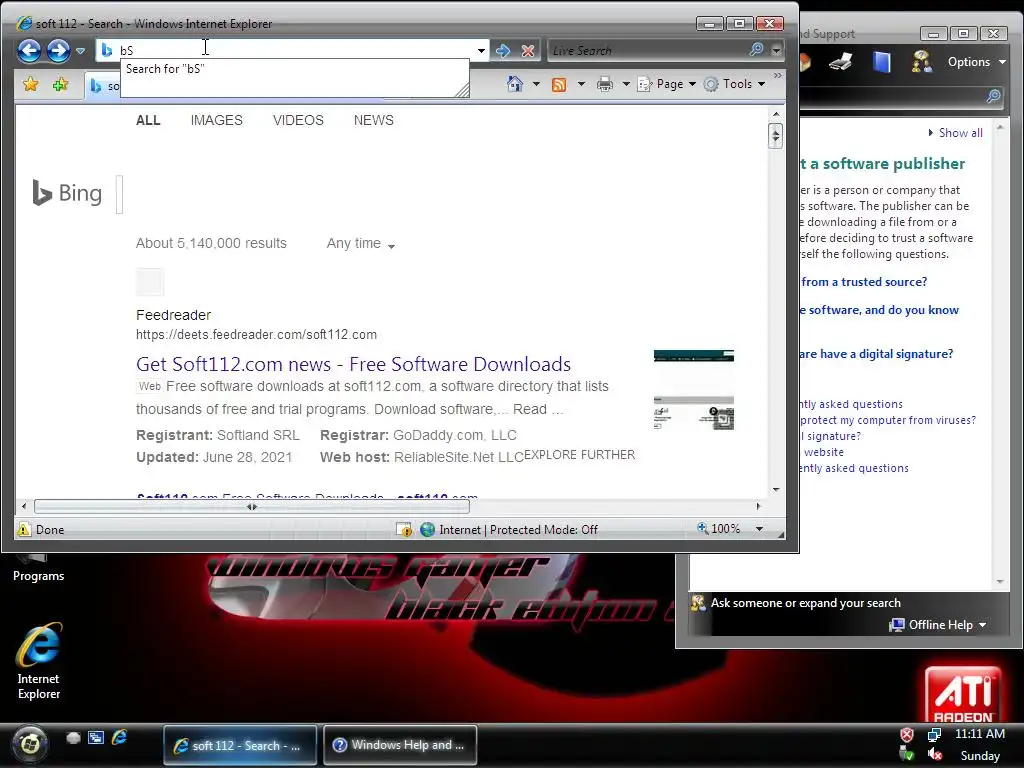Expand the Print dropdown arrow
The height and width of the screenshot is (768, 1024).
[x=626, y=84]
